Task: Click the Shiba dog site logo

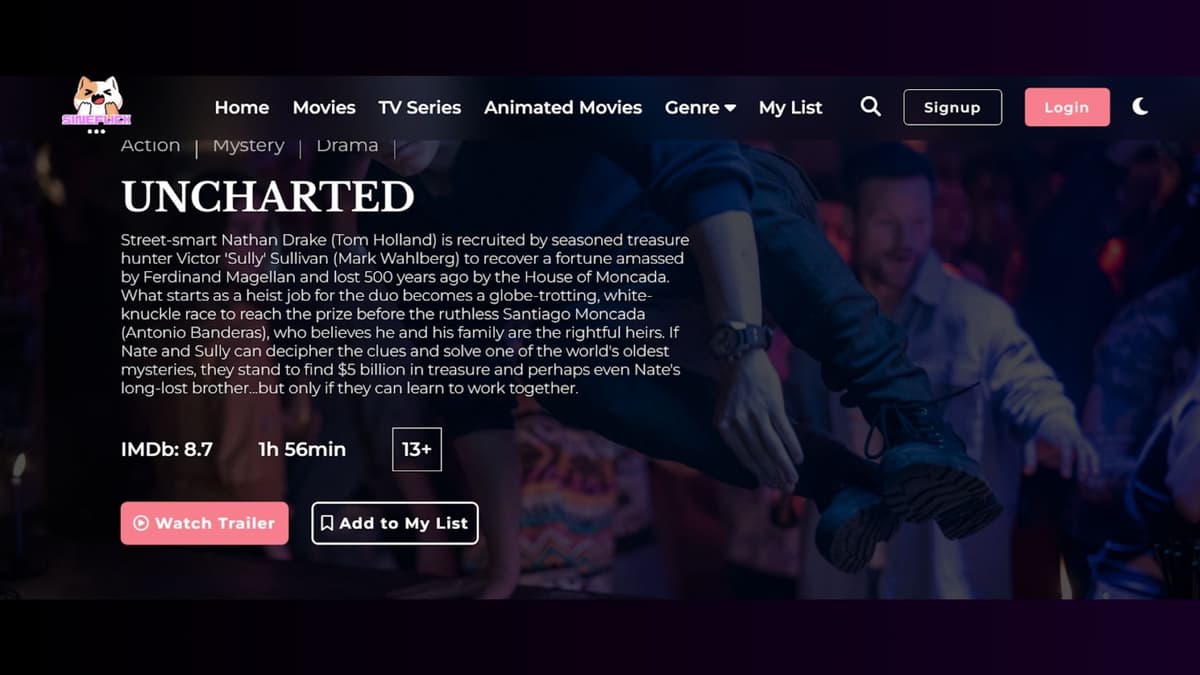Action: 97,101
